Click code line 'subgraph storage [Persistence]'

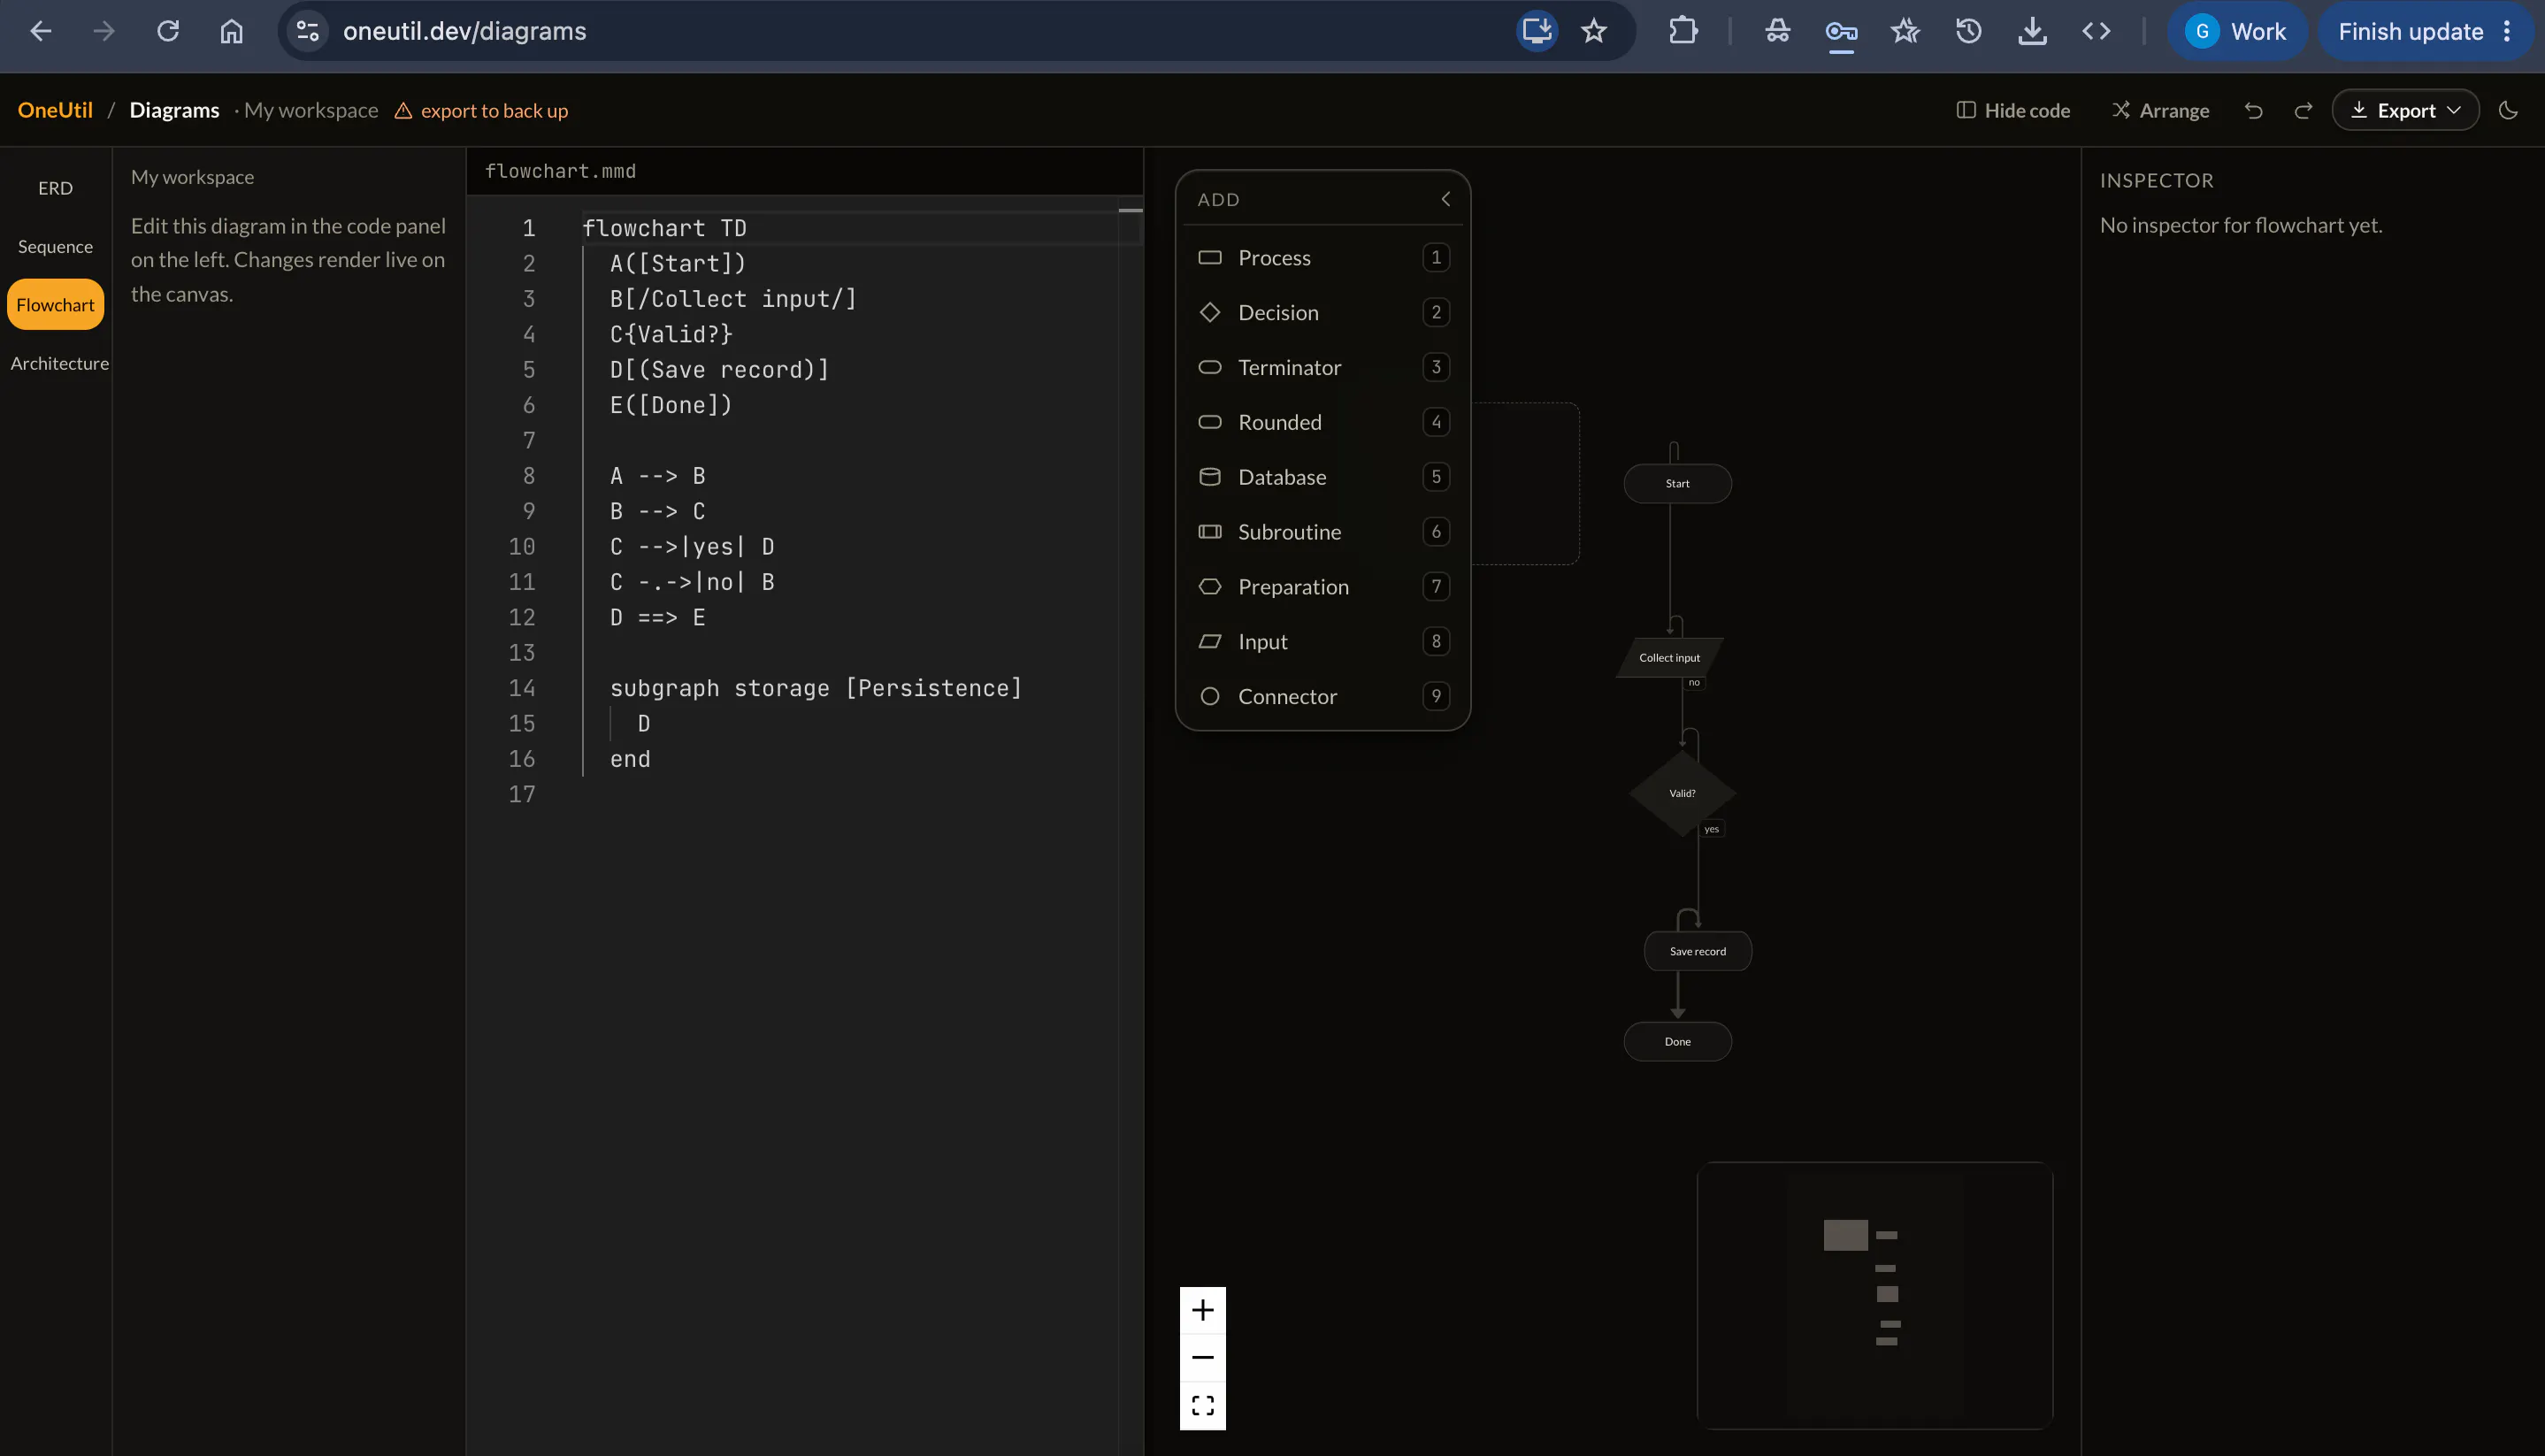816,688
